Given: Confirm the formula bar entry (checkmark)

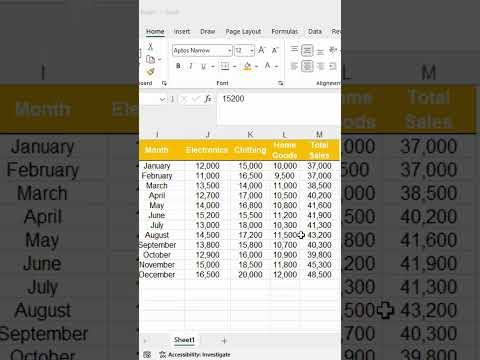Looking at the screenshot, I should tap(196, 99).
